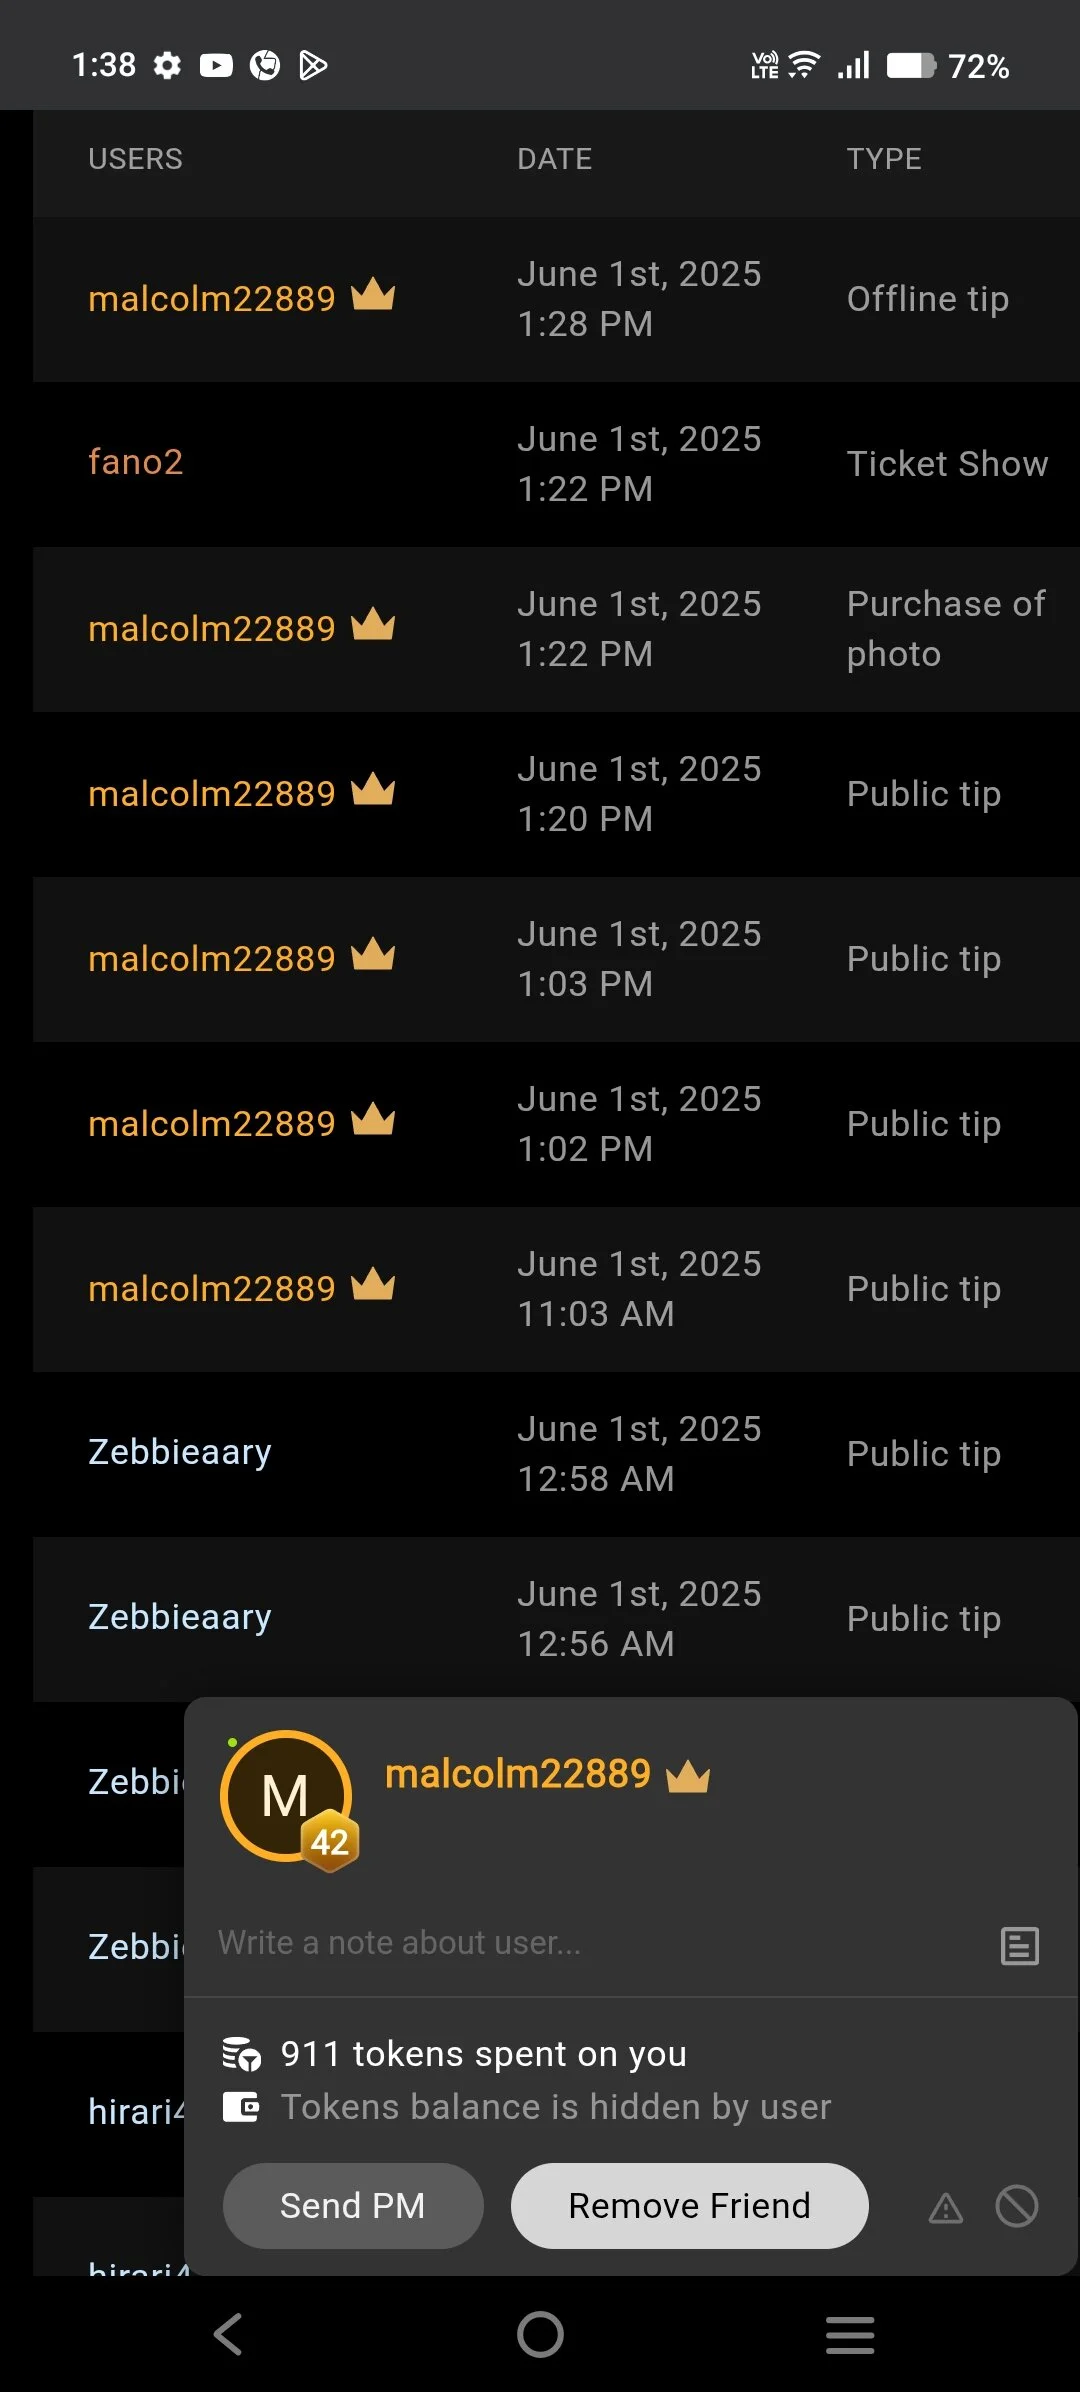This screenshot has height=2392, width=1080.
Task: Tap the note icon beside the user note field
Action: (x=1019, y=1946)
